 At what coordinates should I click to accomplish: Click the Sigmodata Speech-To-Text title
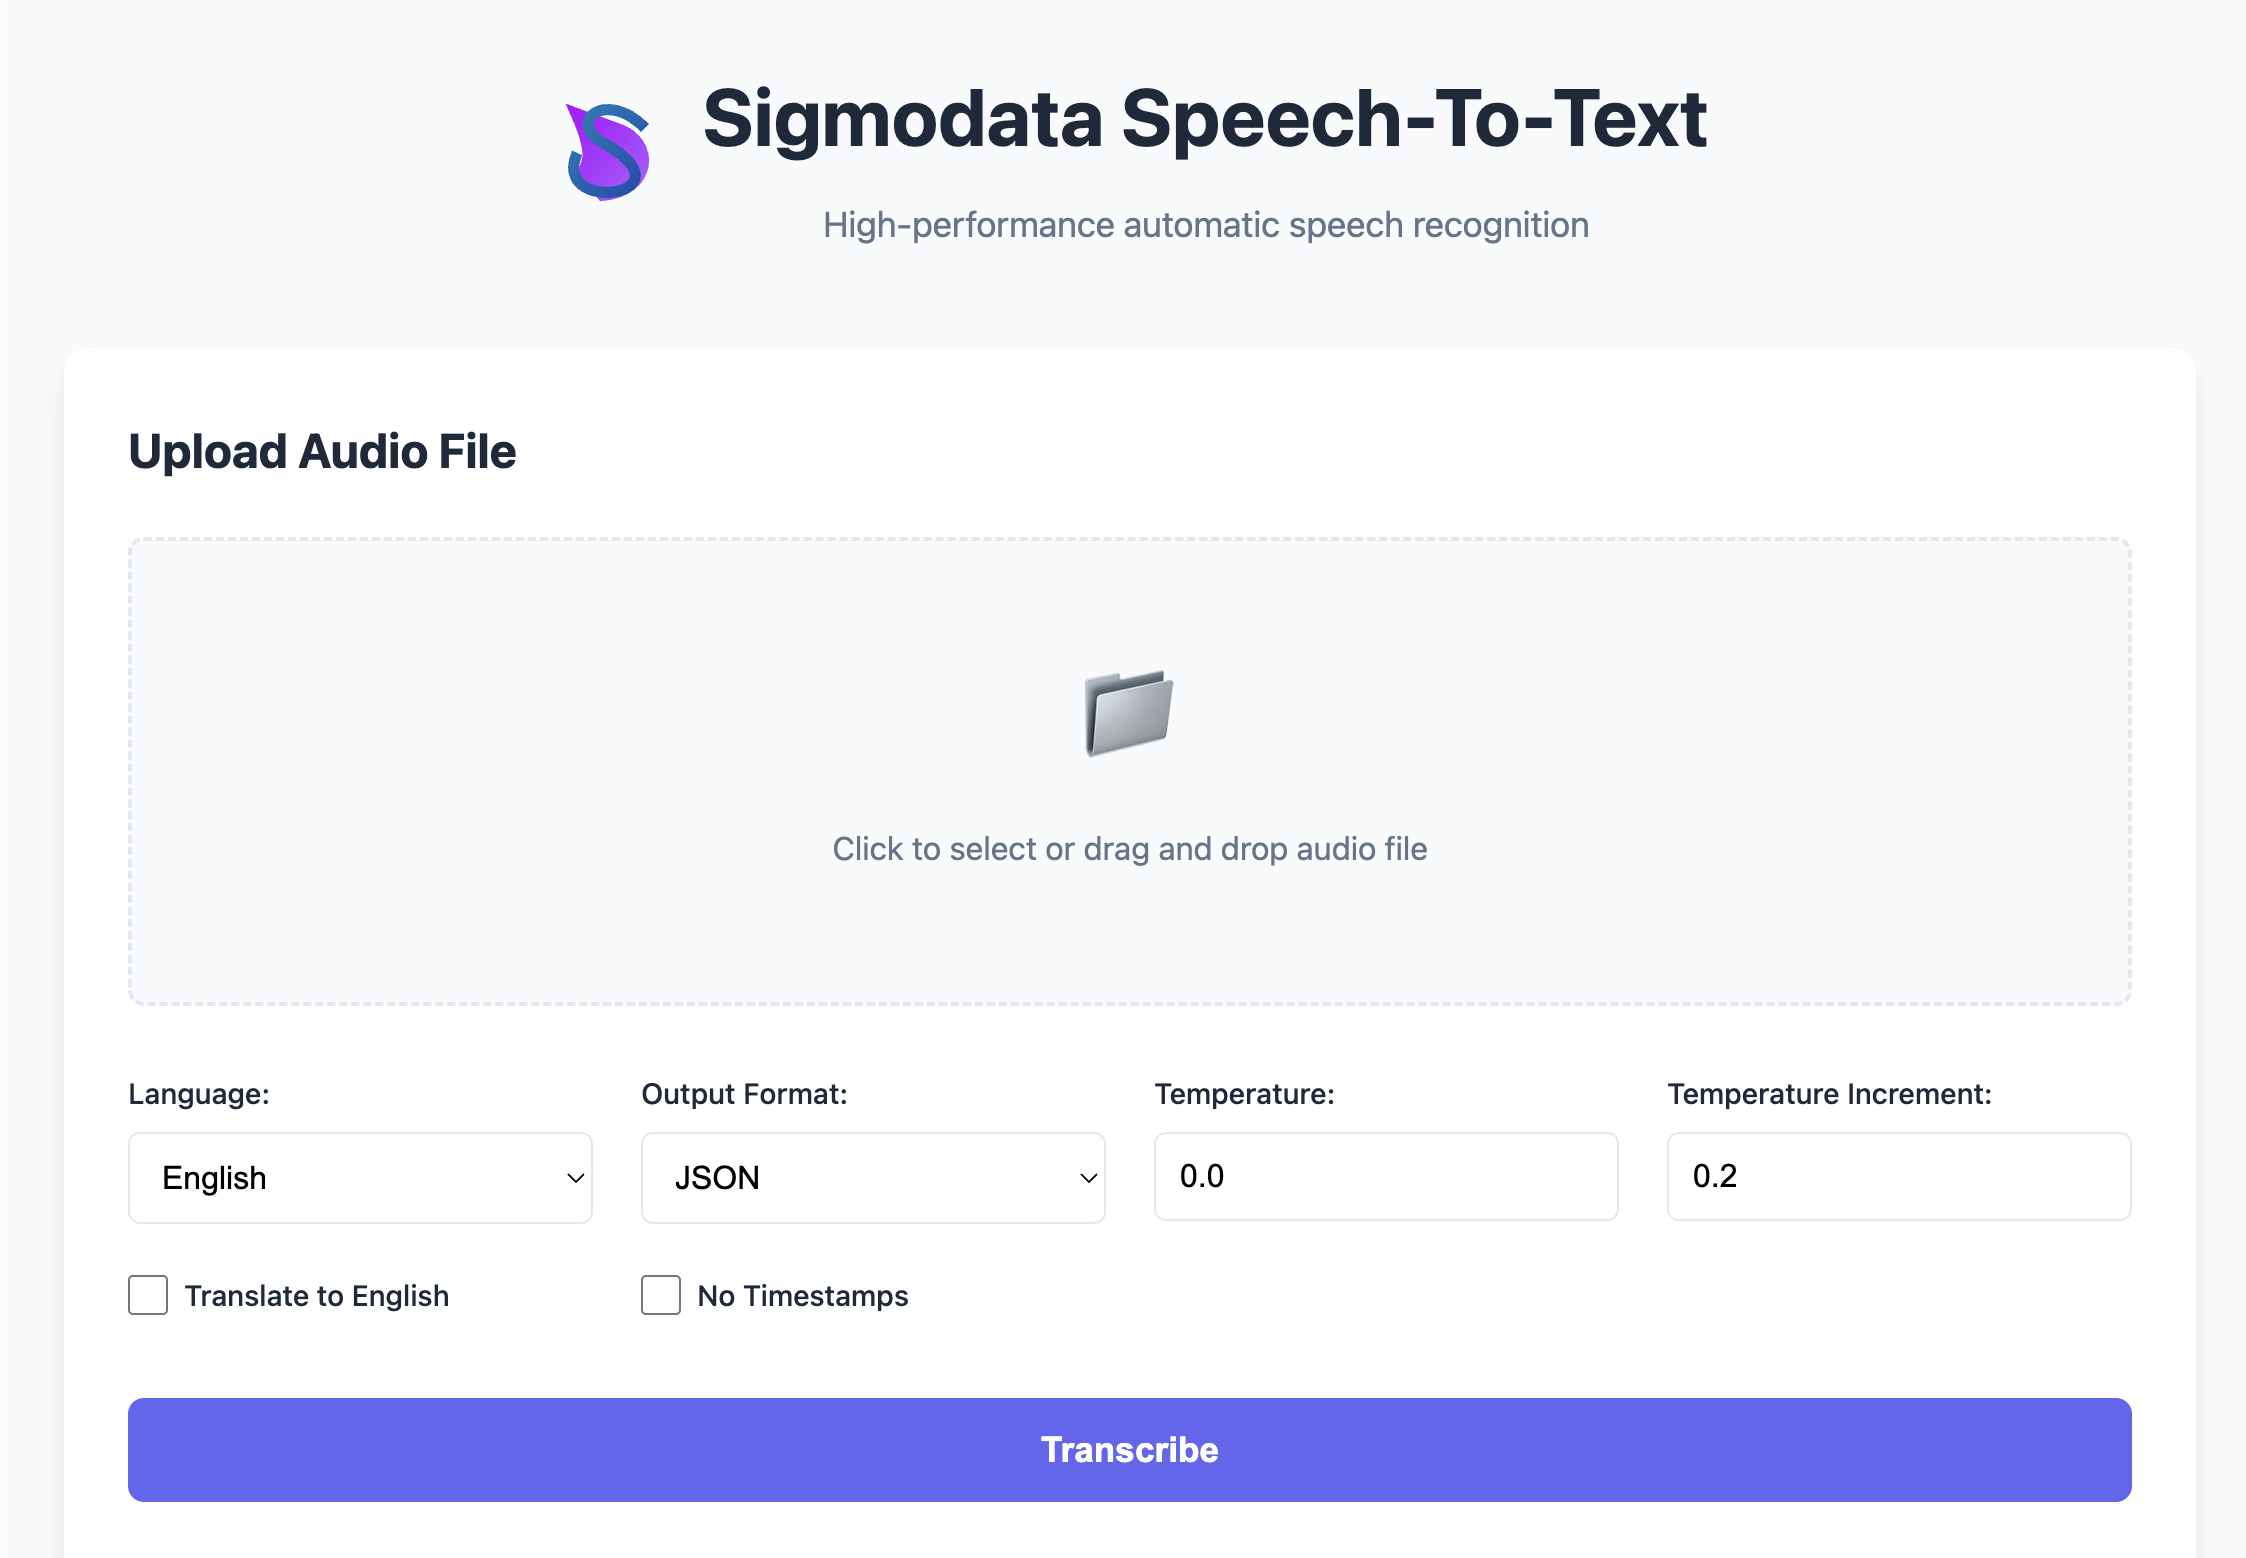pos(1204,119)
